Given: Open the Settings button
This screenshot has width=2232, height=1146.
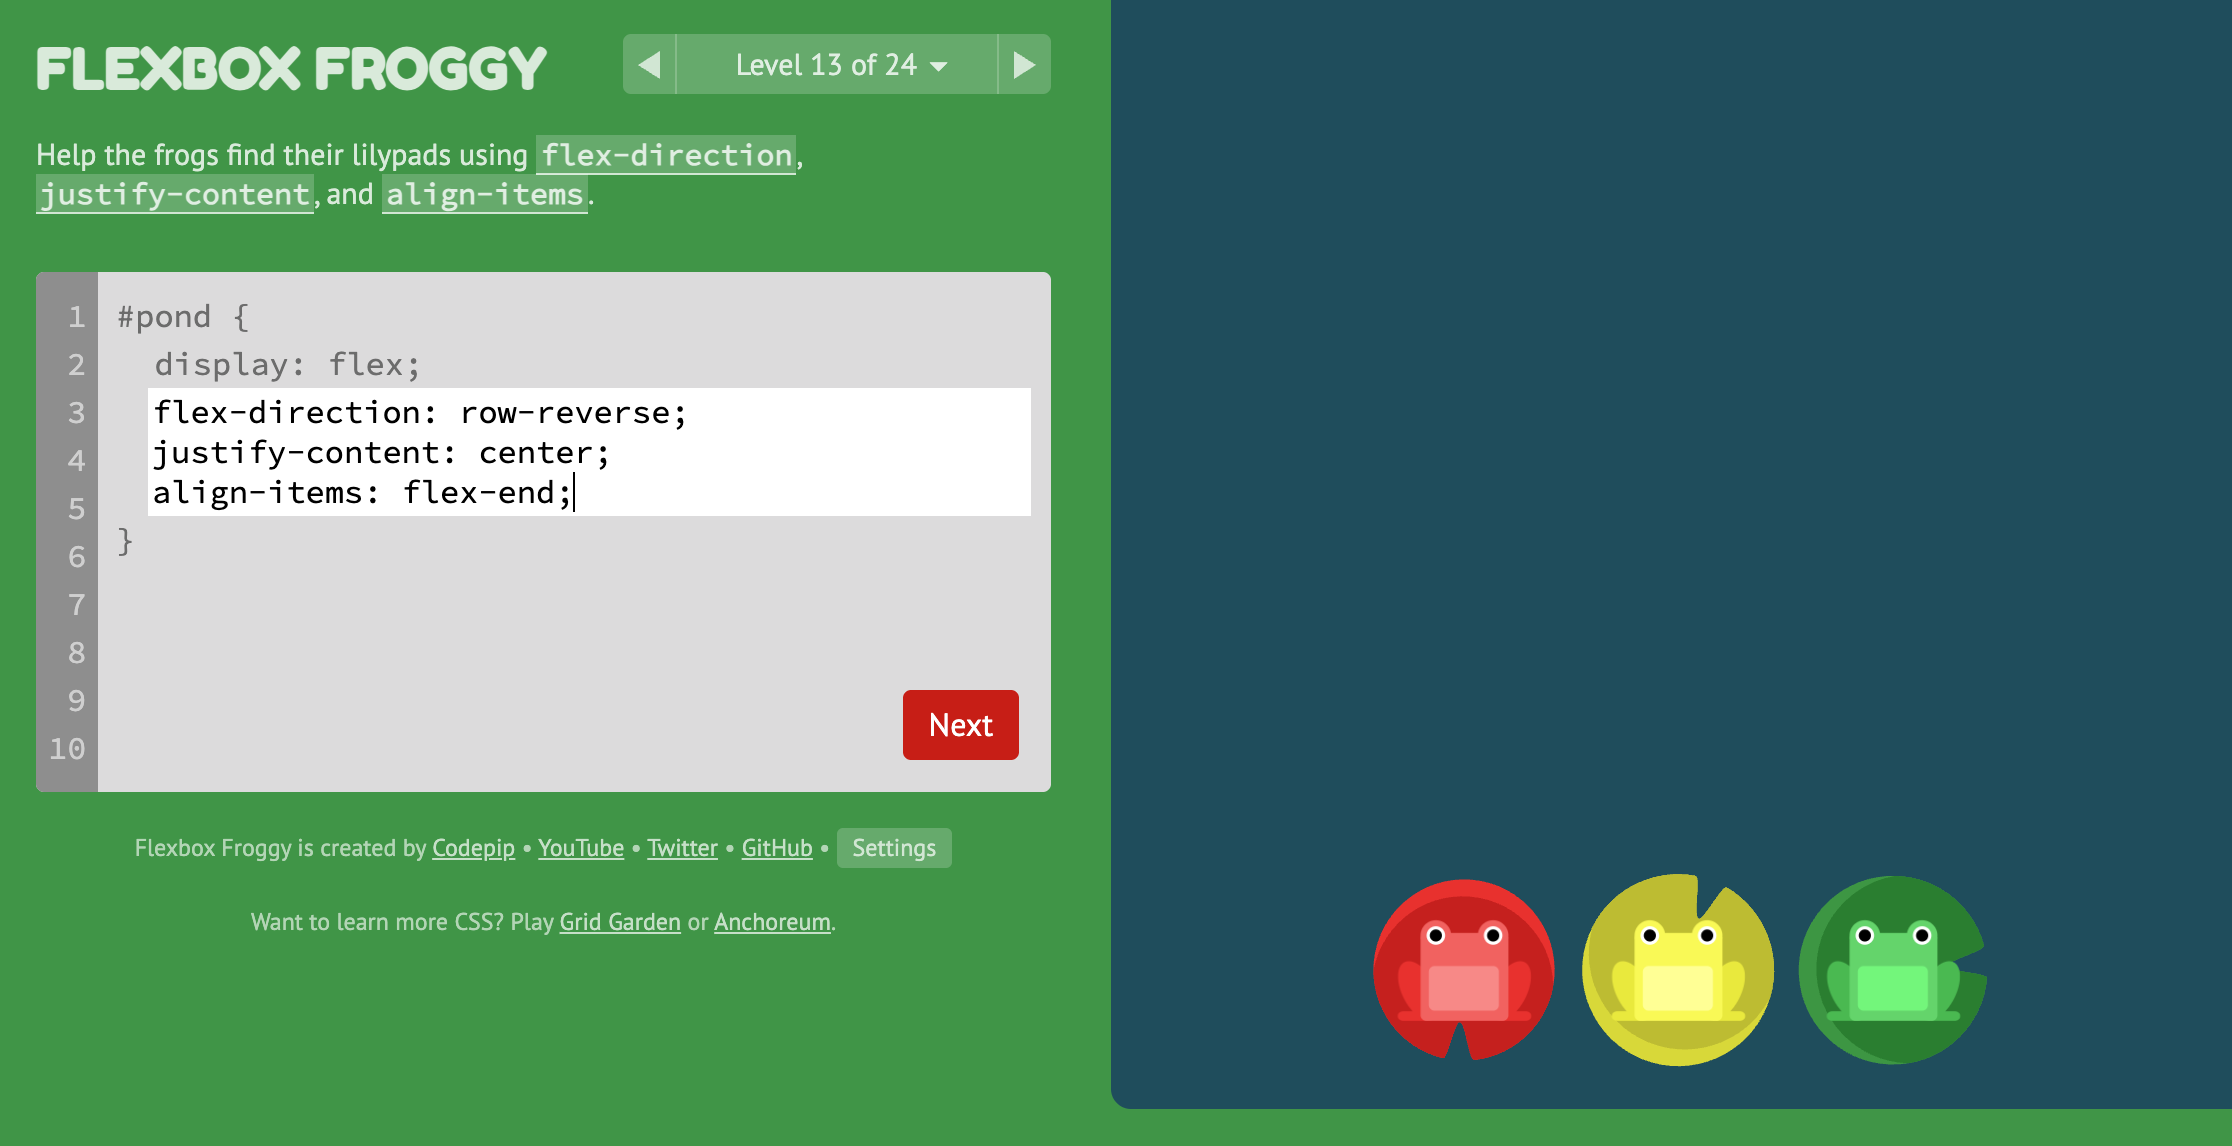Looking at the screenshot, I should tap(894, 848).
